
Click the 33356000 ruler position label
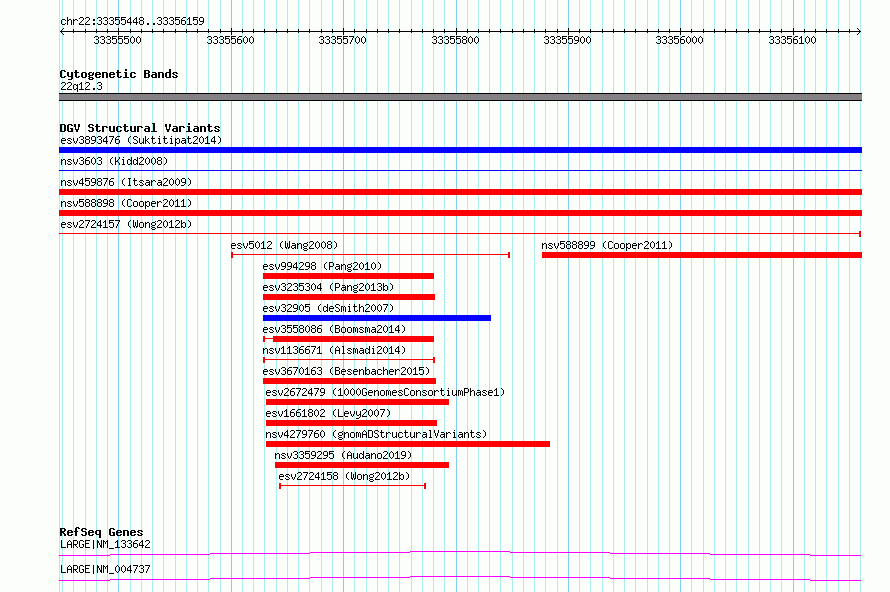pos(679,40)
